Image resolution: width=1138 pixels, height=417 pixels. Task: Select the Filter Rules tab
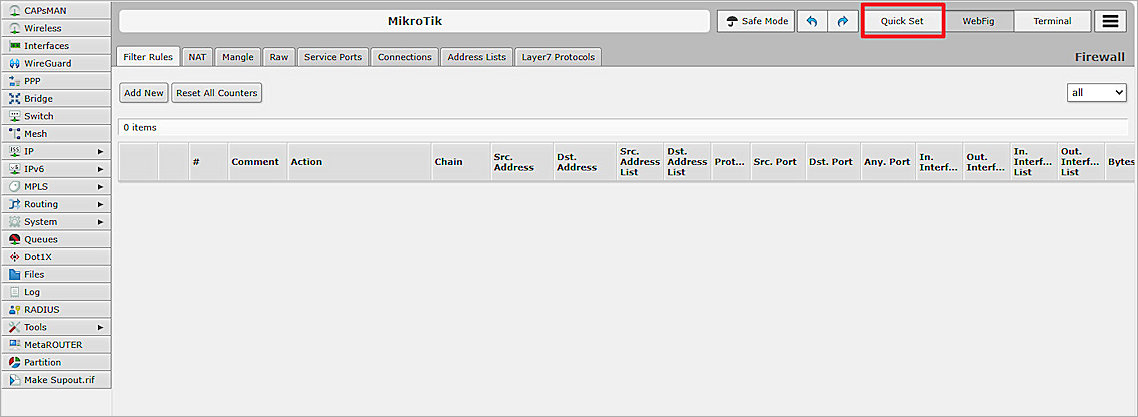click(x=148, y=57)
